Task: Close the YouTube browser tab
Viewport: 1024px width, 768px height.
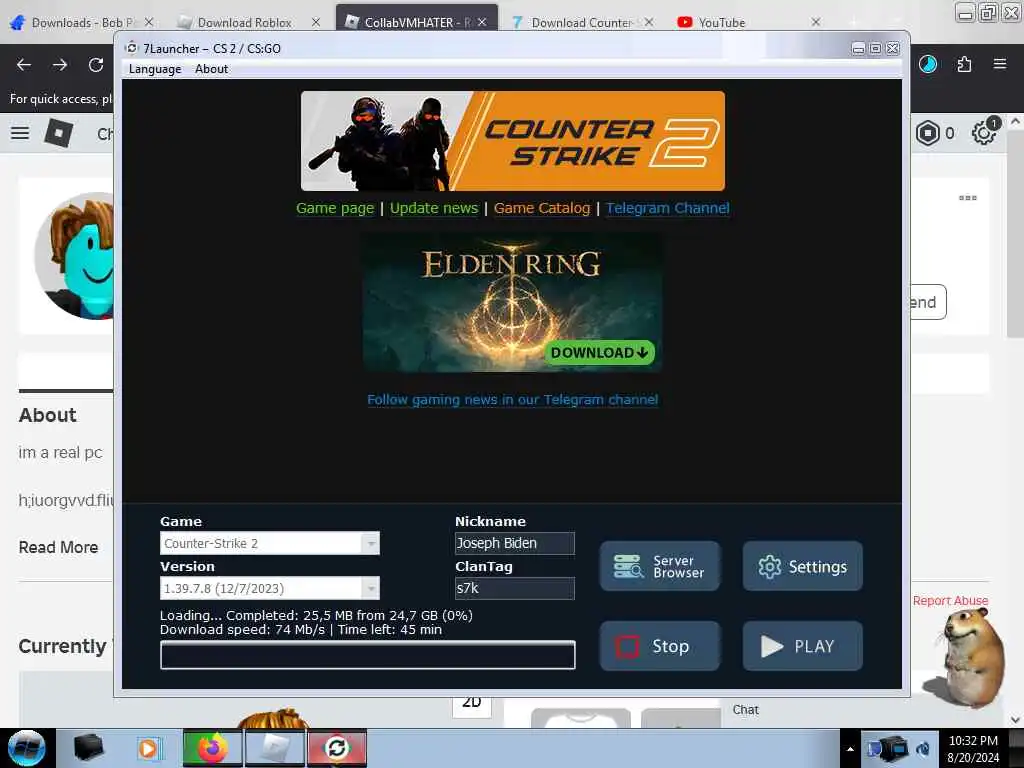Action: click(816, 22)
